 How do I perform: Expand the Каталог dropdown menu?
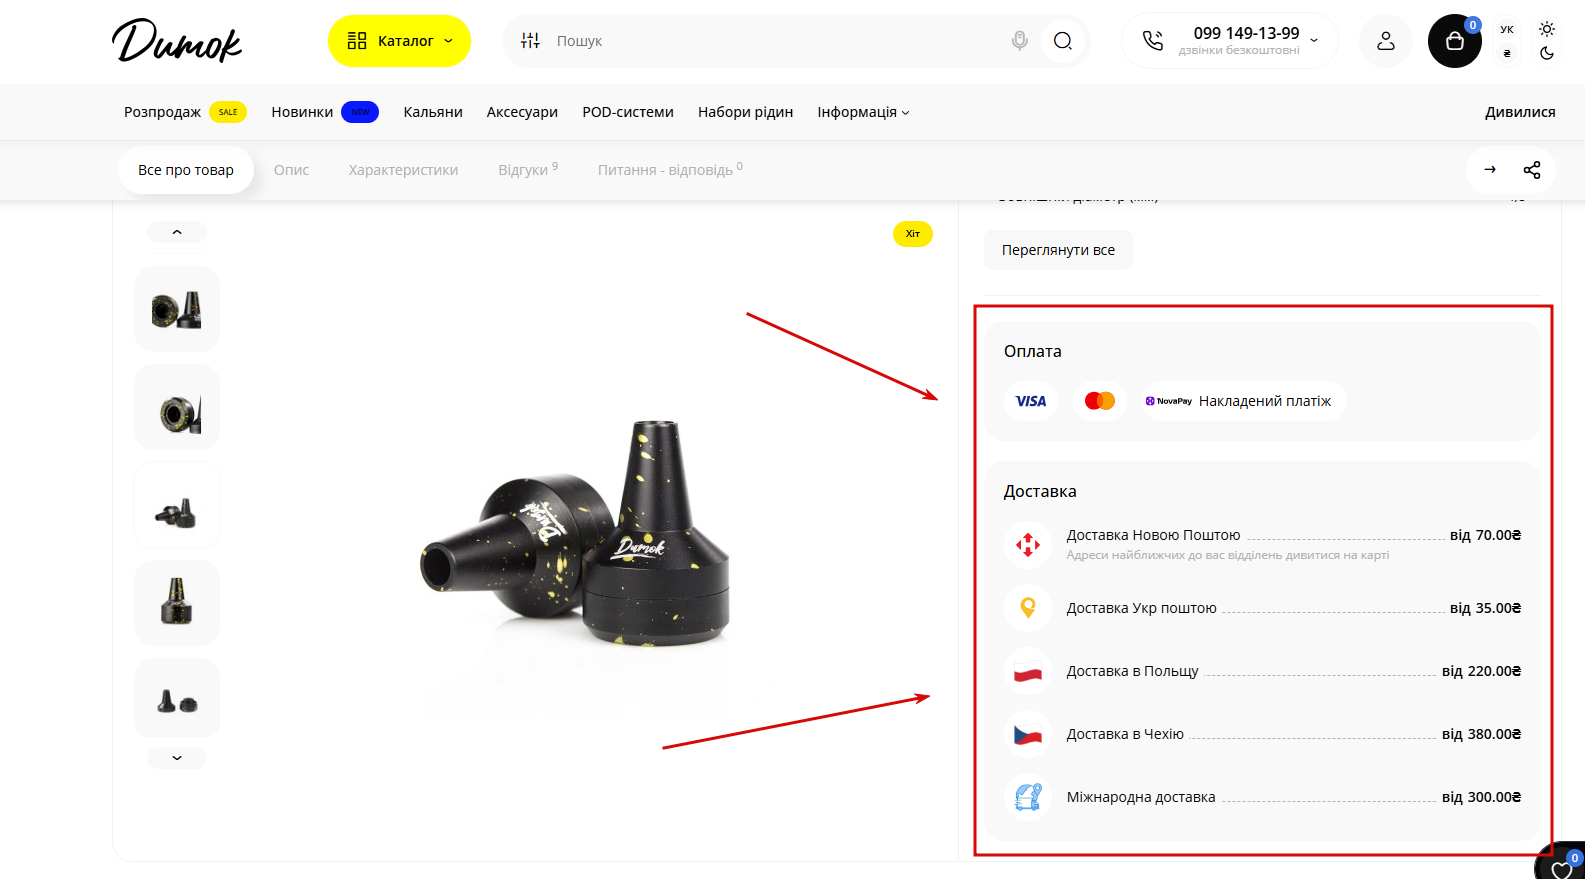tap(399, 41)
